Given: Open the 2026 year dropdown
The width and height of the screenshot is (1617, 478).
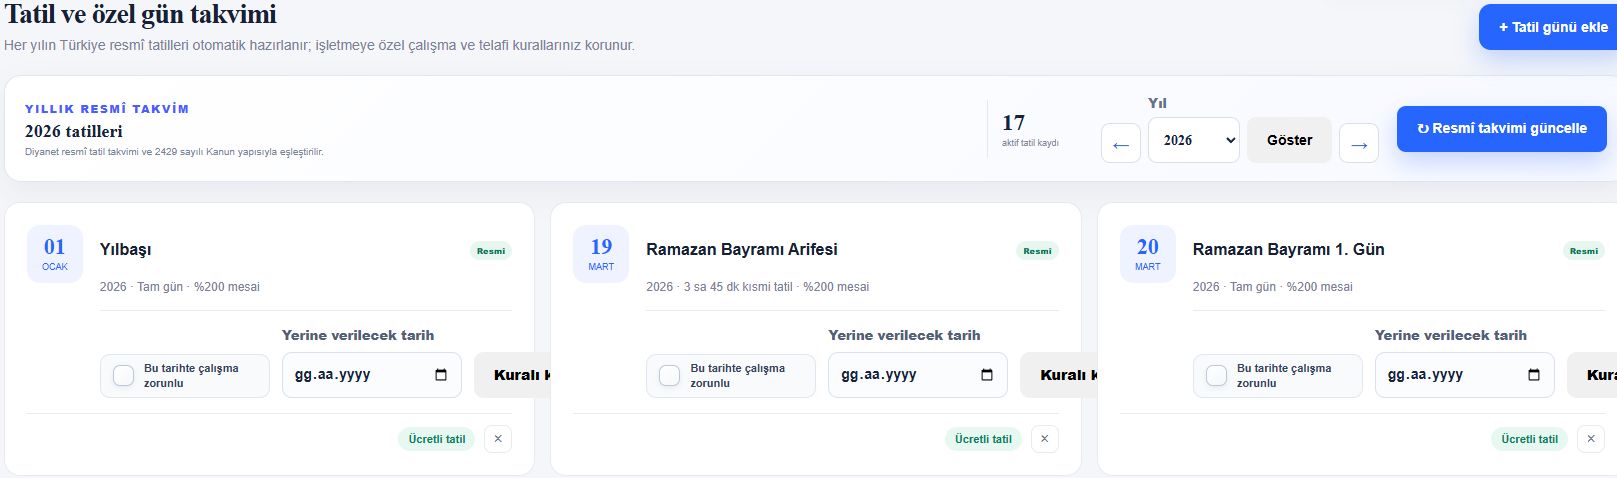Looking at the screenshot, I should pyautogui.click(x=1193, y=140).
